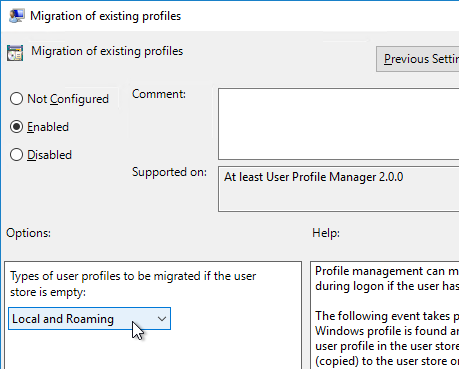459x369 pixels.
Task: Click the Supported on: label
Action: pos(169,172)
